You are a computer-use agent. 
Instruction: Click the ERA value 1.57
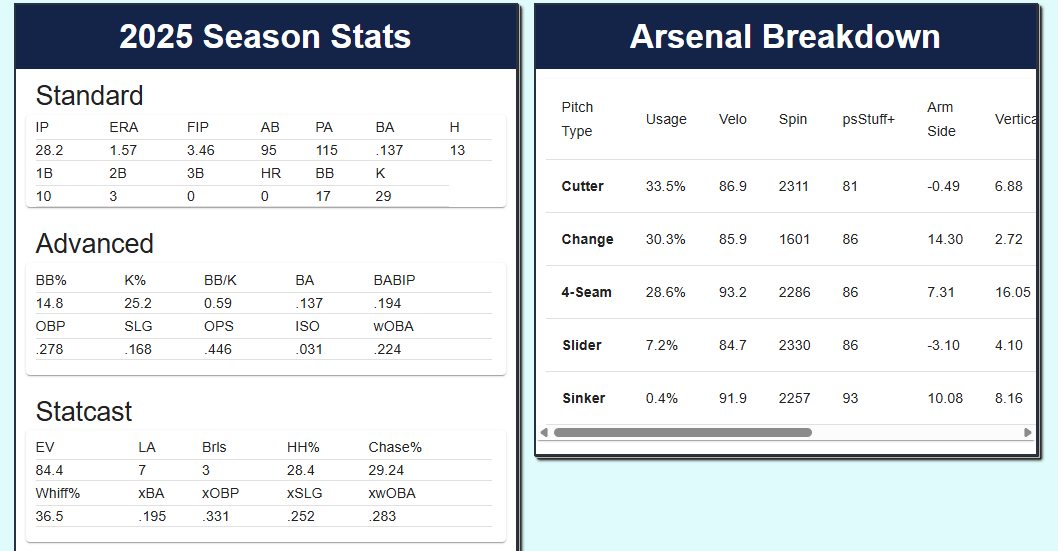coord(123,150)
